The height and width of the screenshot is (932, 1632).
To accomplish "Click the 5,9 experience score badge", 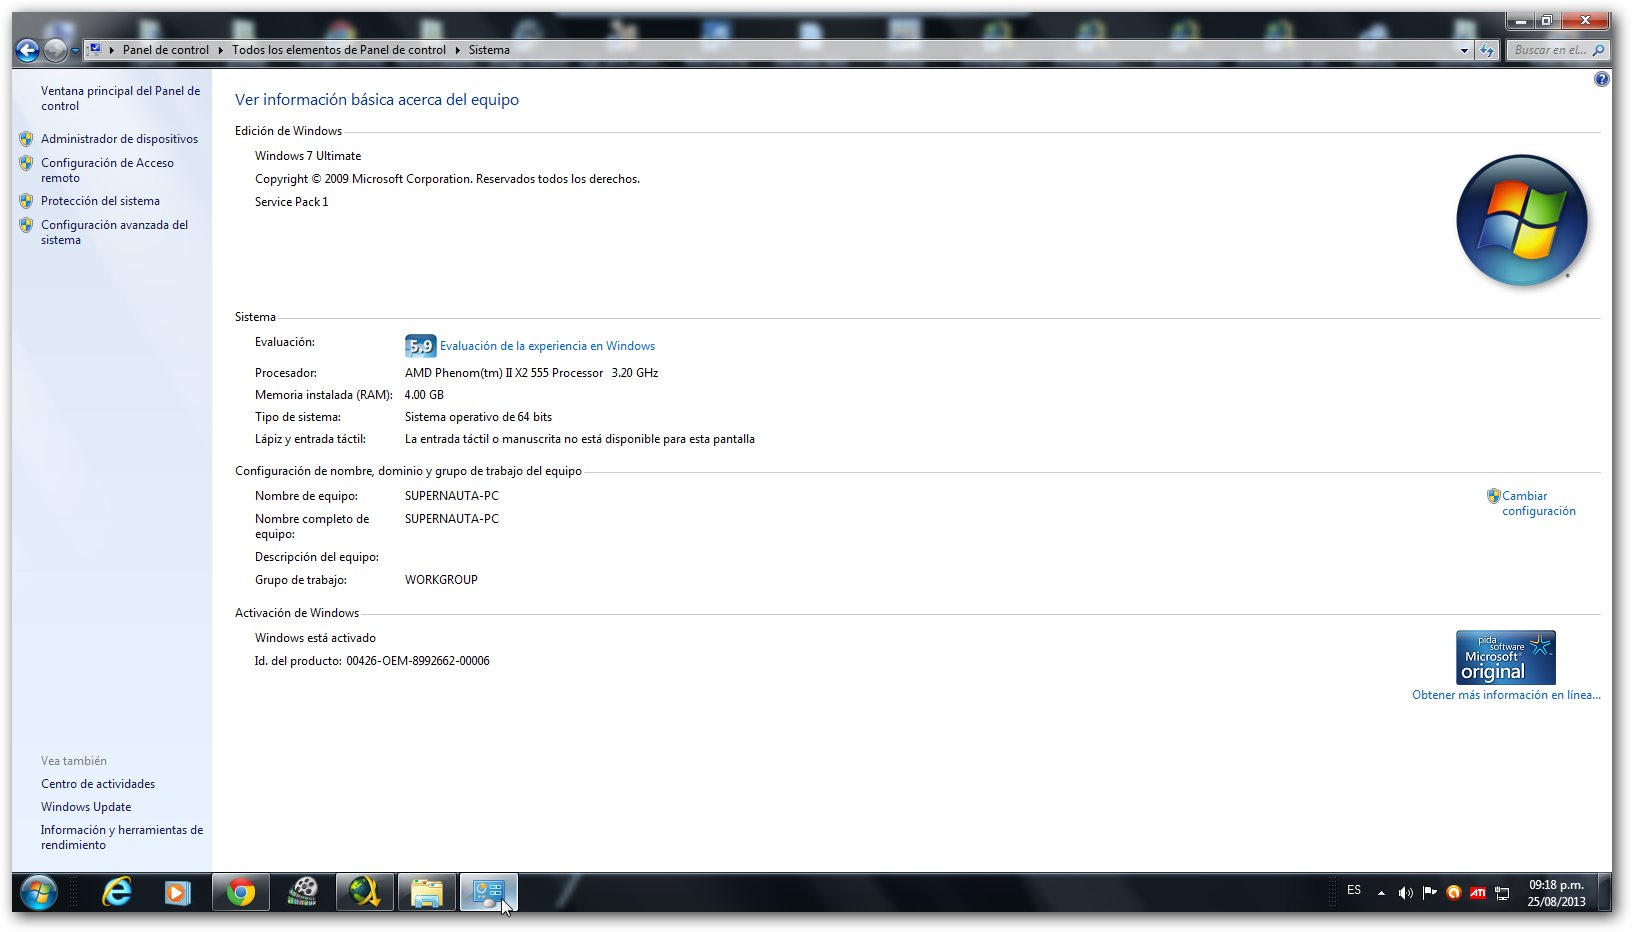I will tap(420, 346).
